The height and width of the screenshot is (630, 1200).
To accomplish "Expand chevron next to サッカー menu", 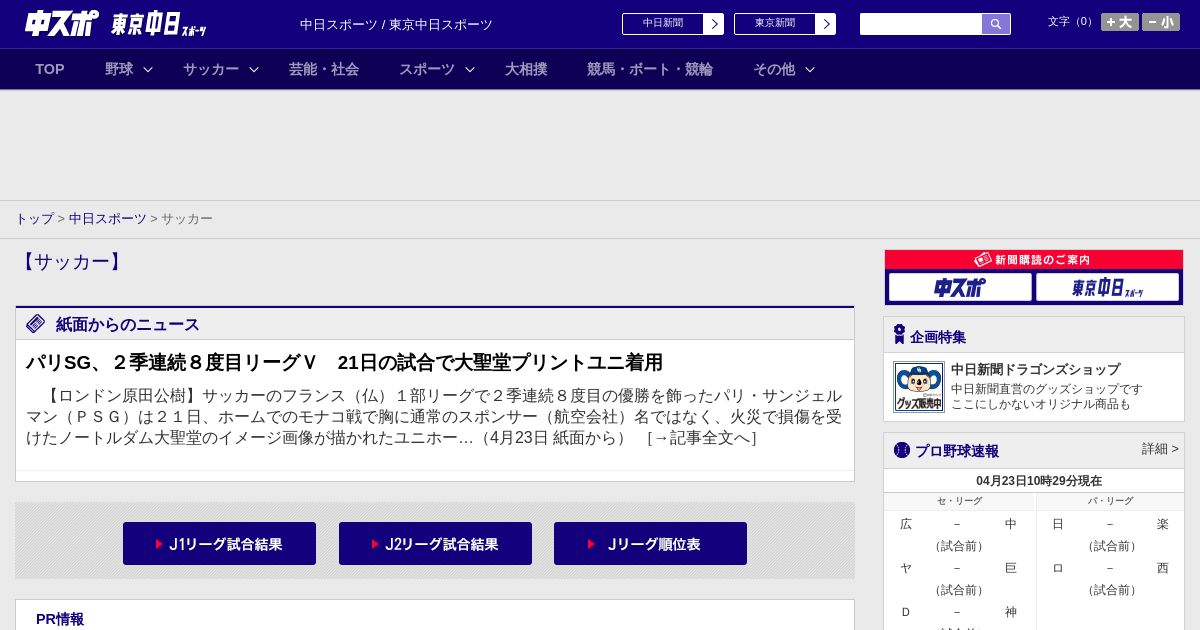I will tap(254, 69).
